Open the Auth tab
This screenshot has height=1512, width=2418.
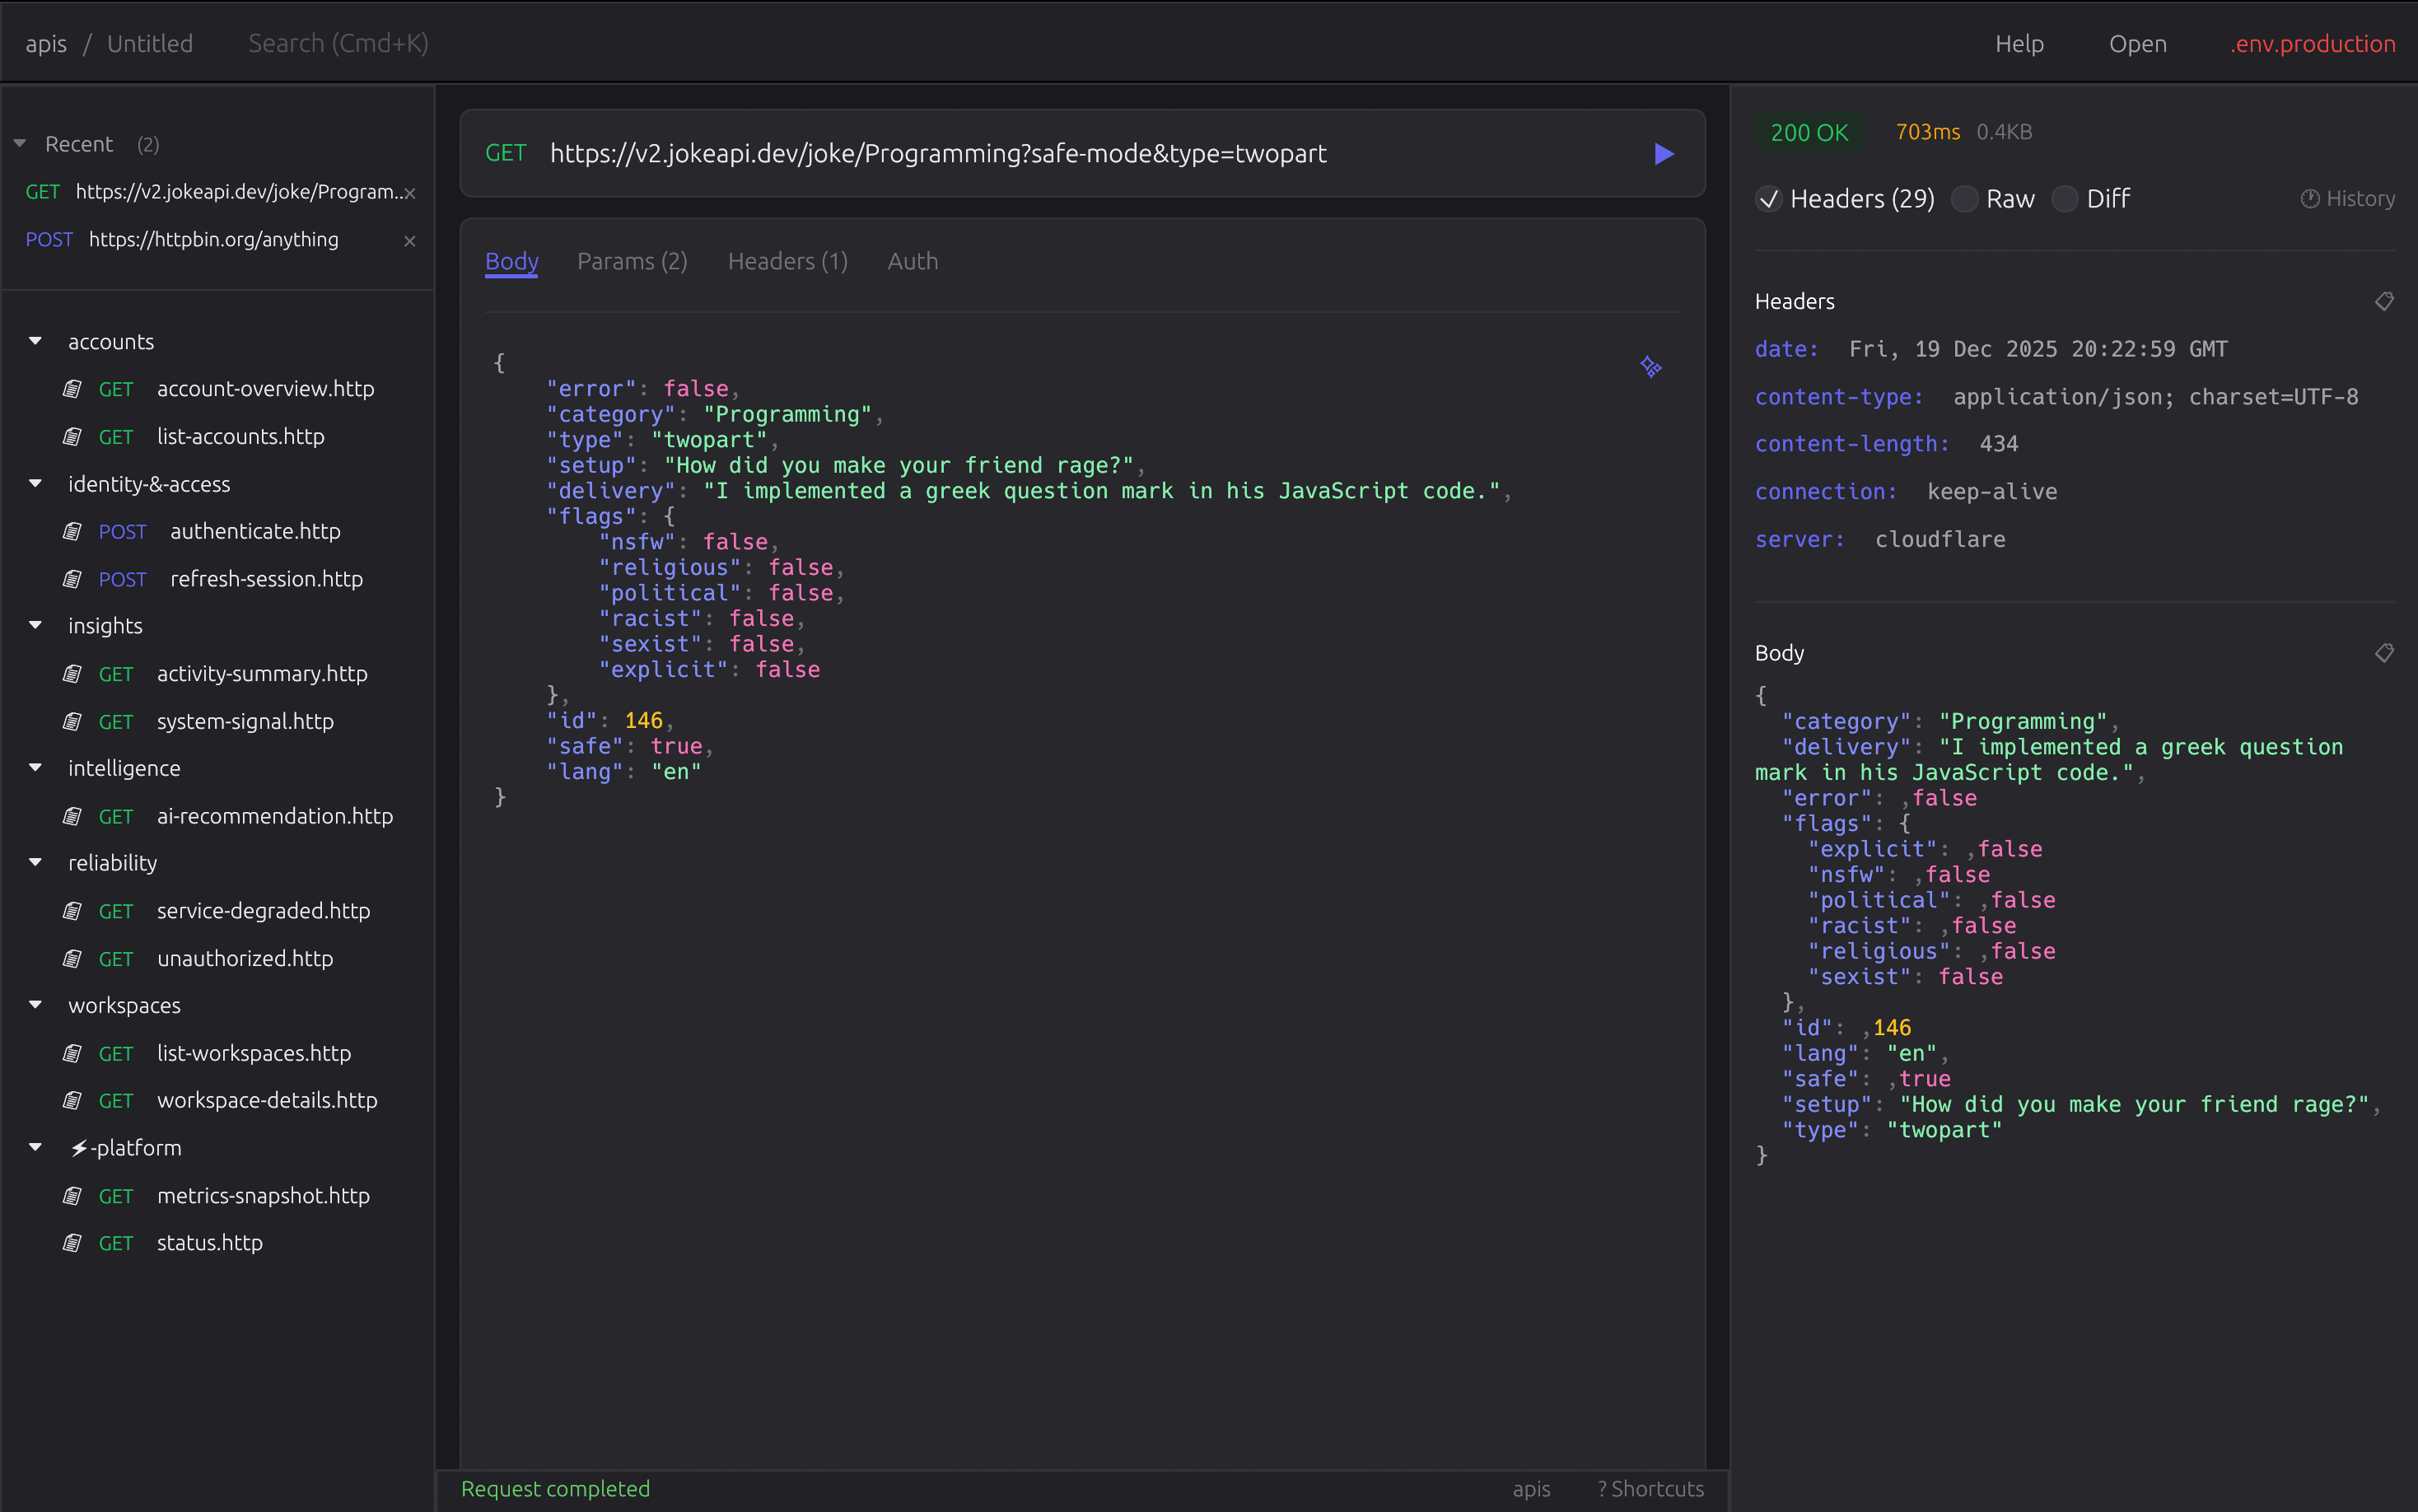(912, 262)
